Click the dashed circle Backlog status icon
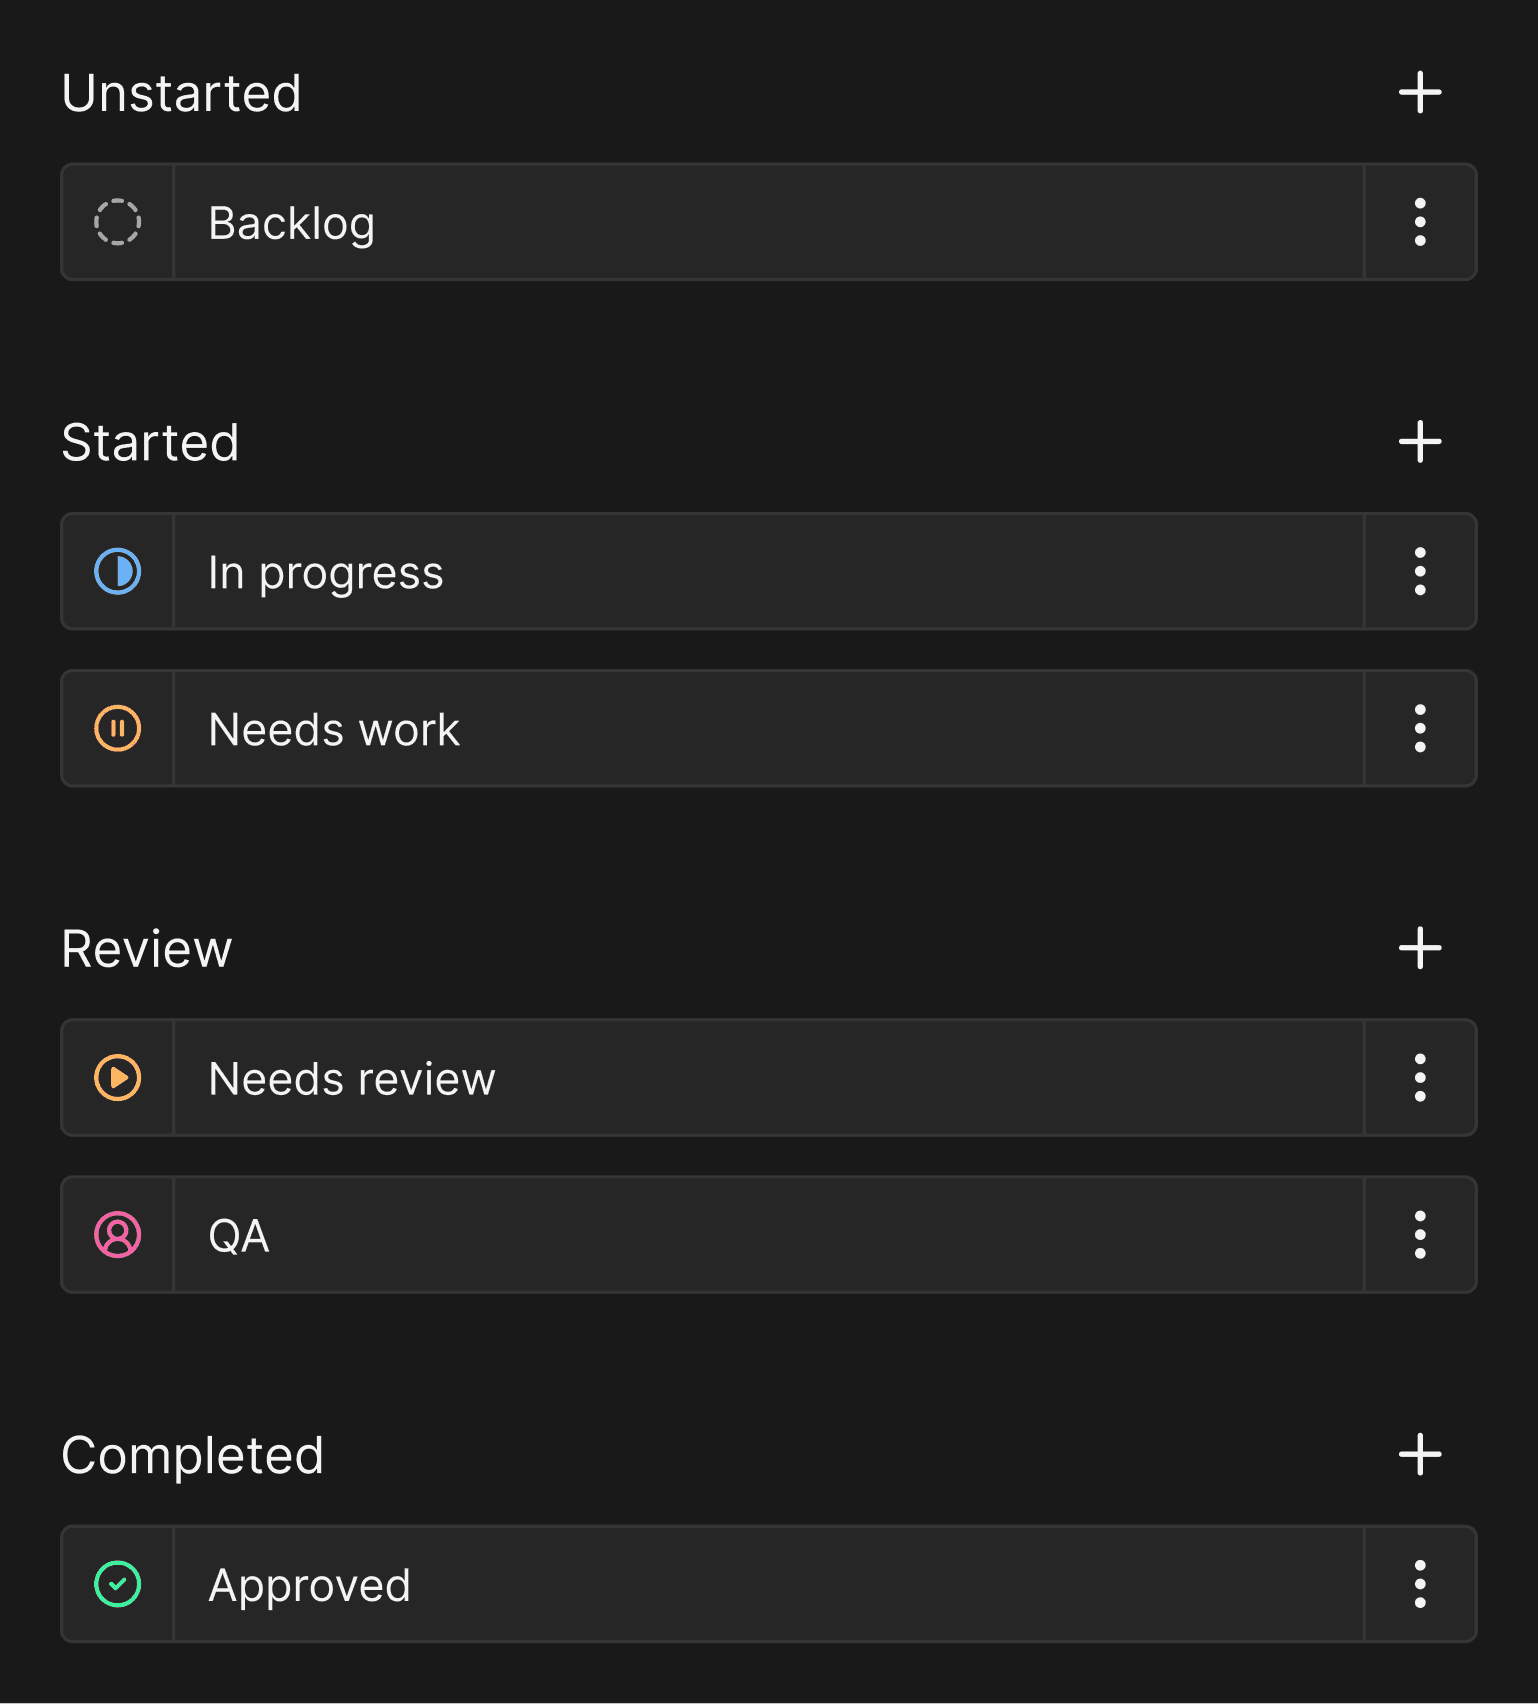The image size is (1538, 1704). click(x=118, y=222)
